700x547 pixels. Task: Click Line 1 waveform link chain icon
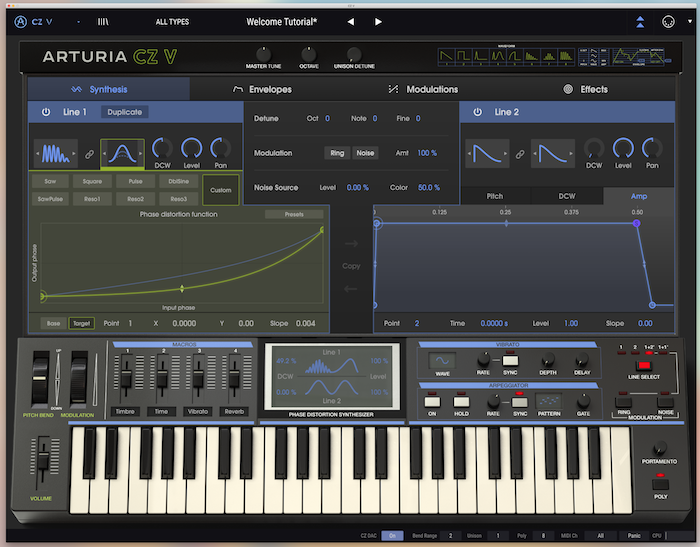[x=89, y=154]
